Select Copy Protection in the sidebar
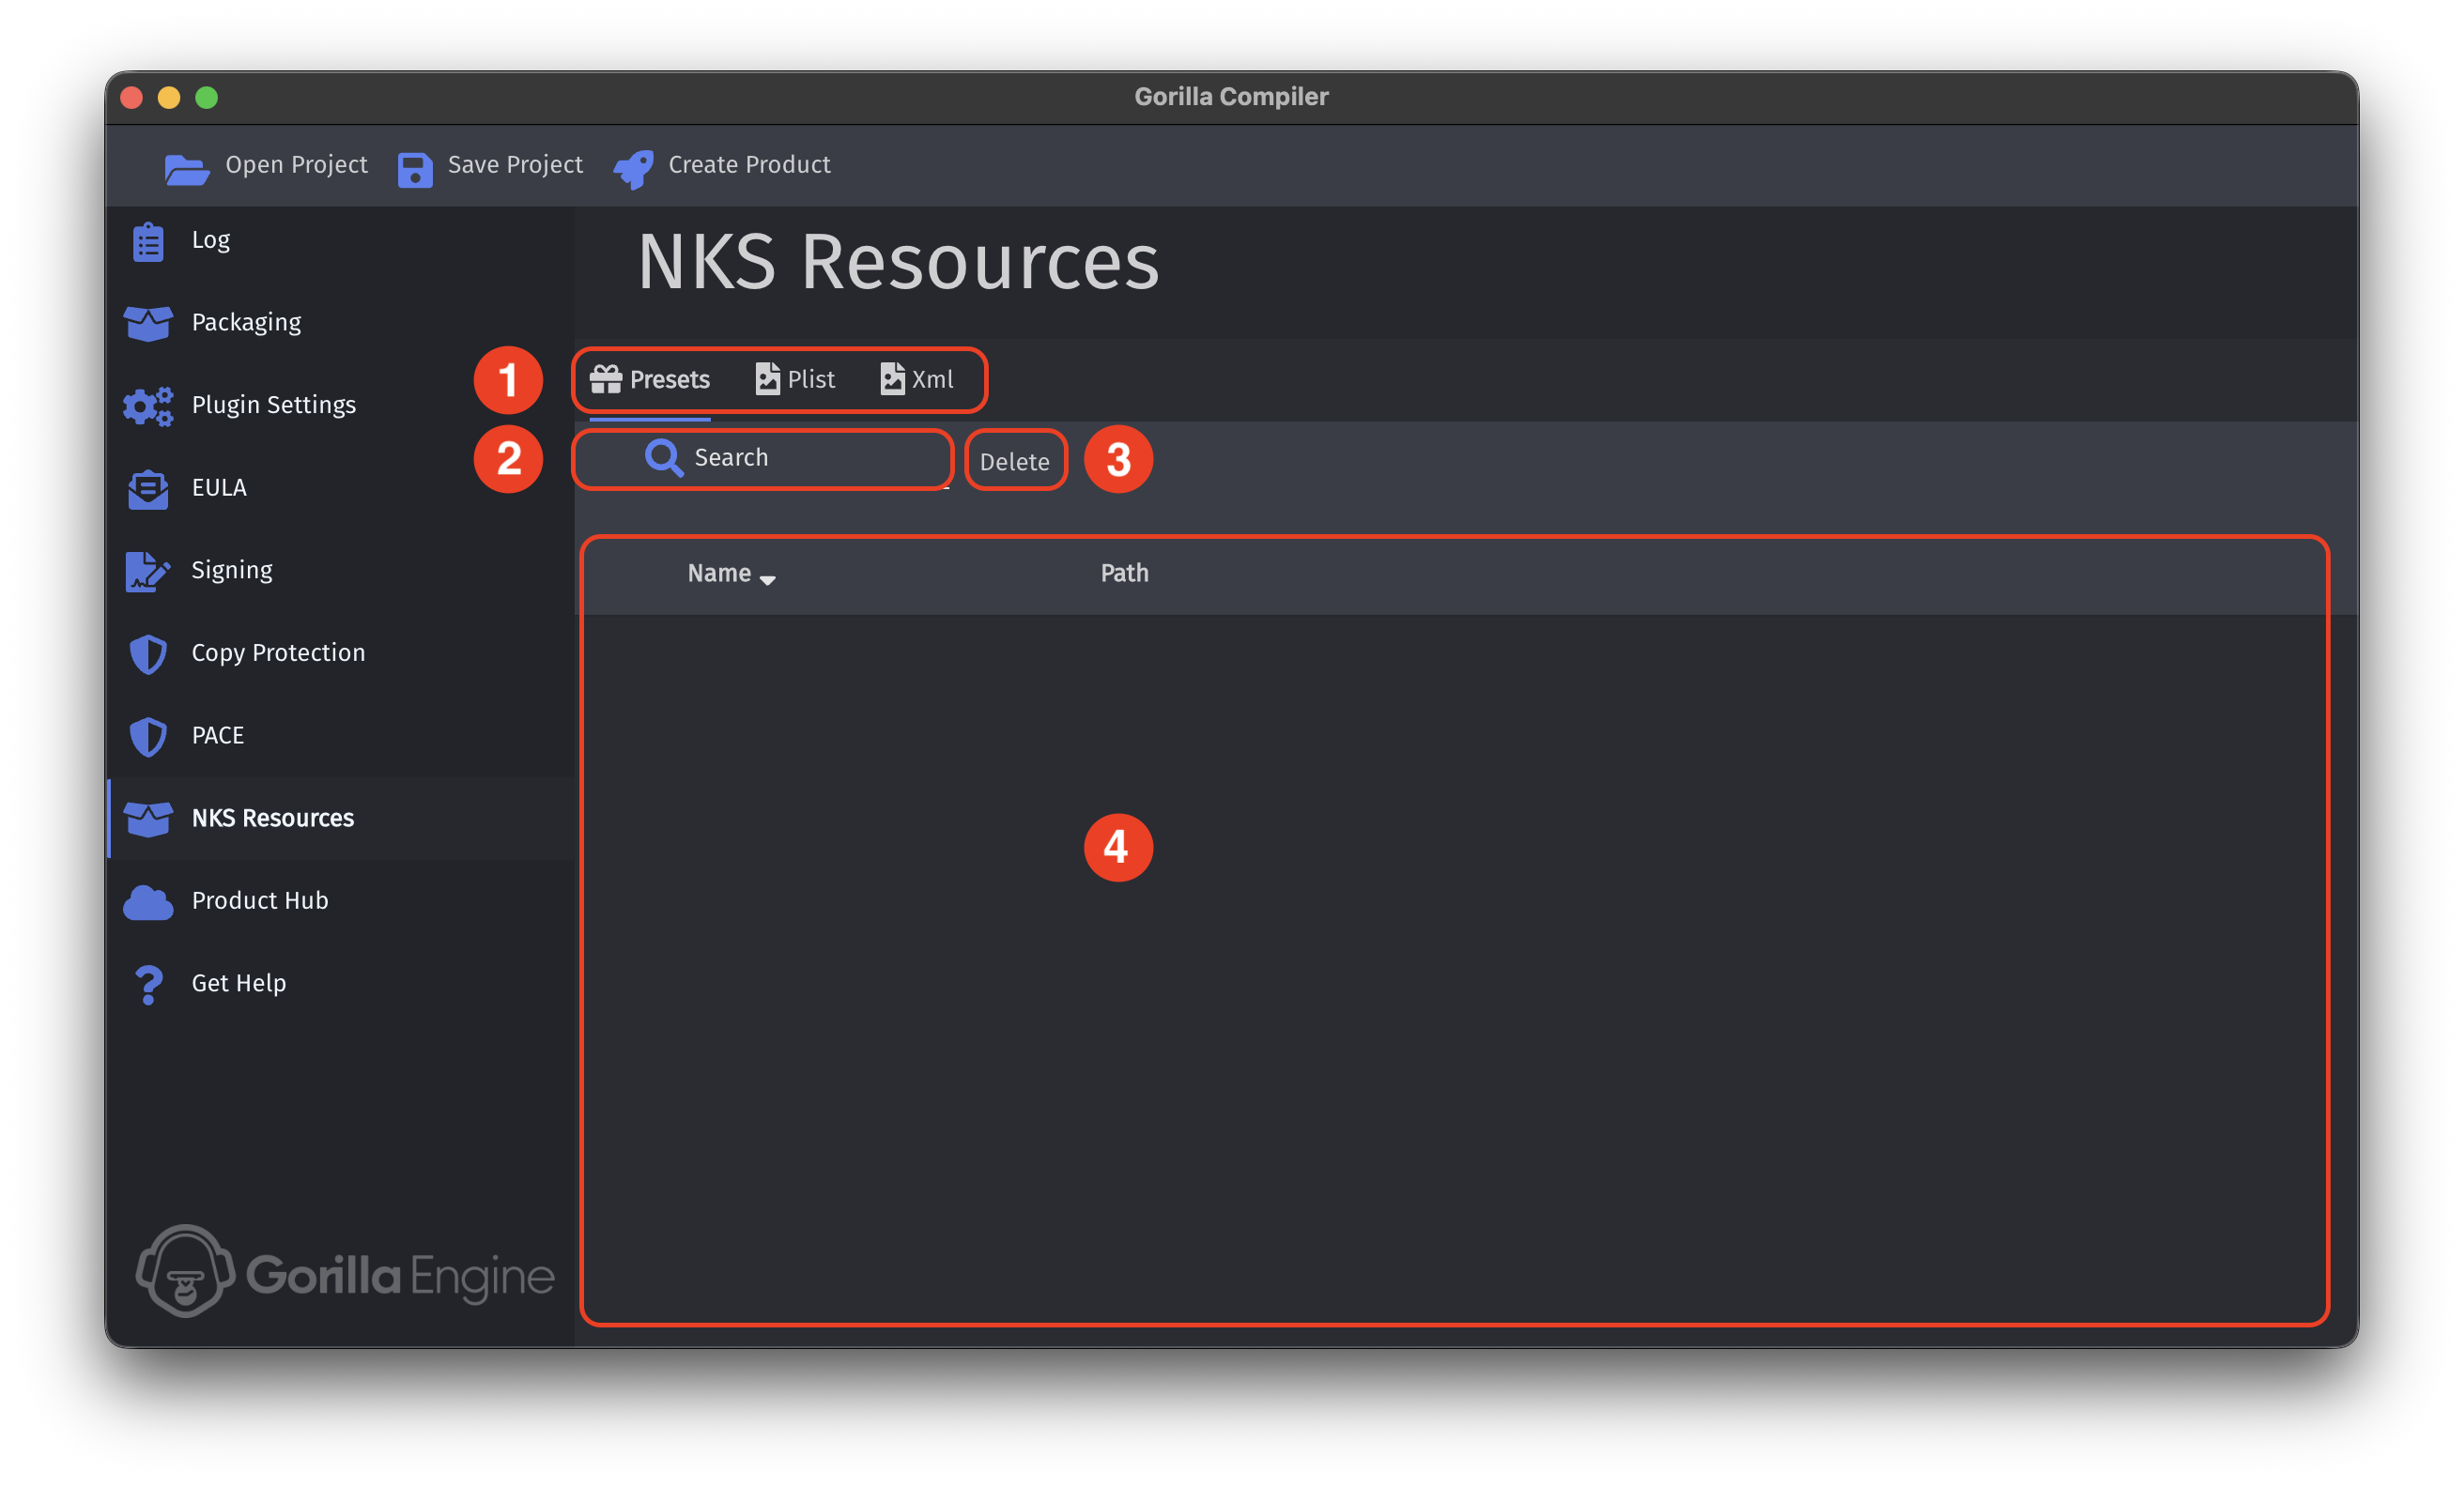2464x1487 pixels. [340, 654]
